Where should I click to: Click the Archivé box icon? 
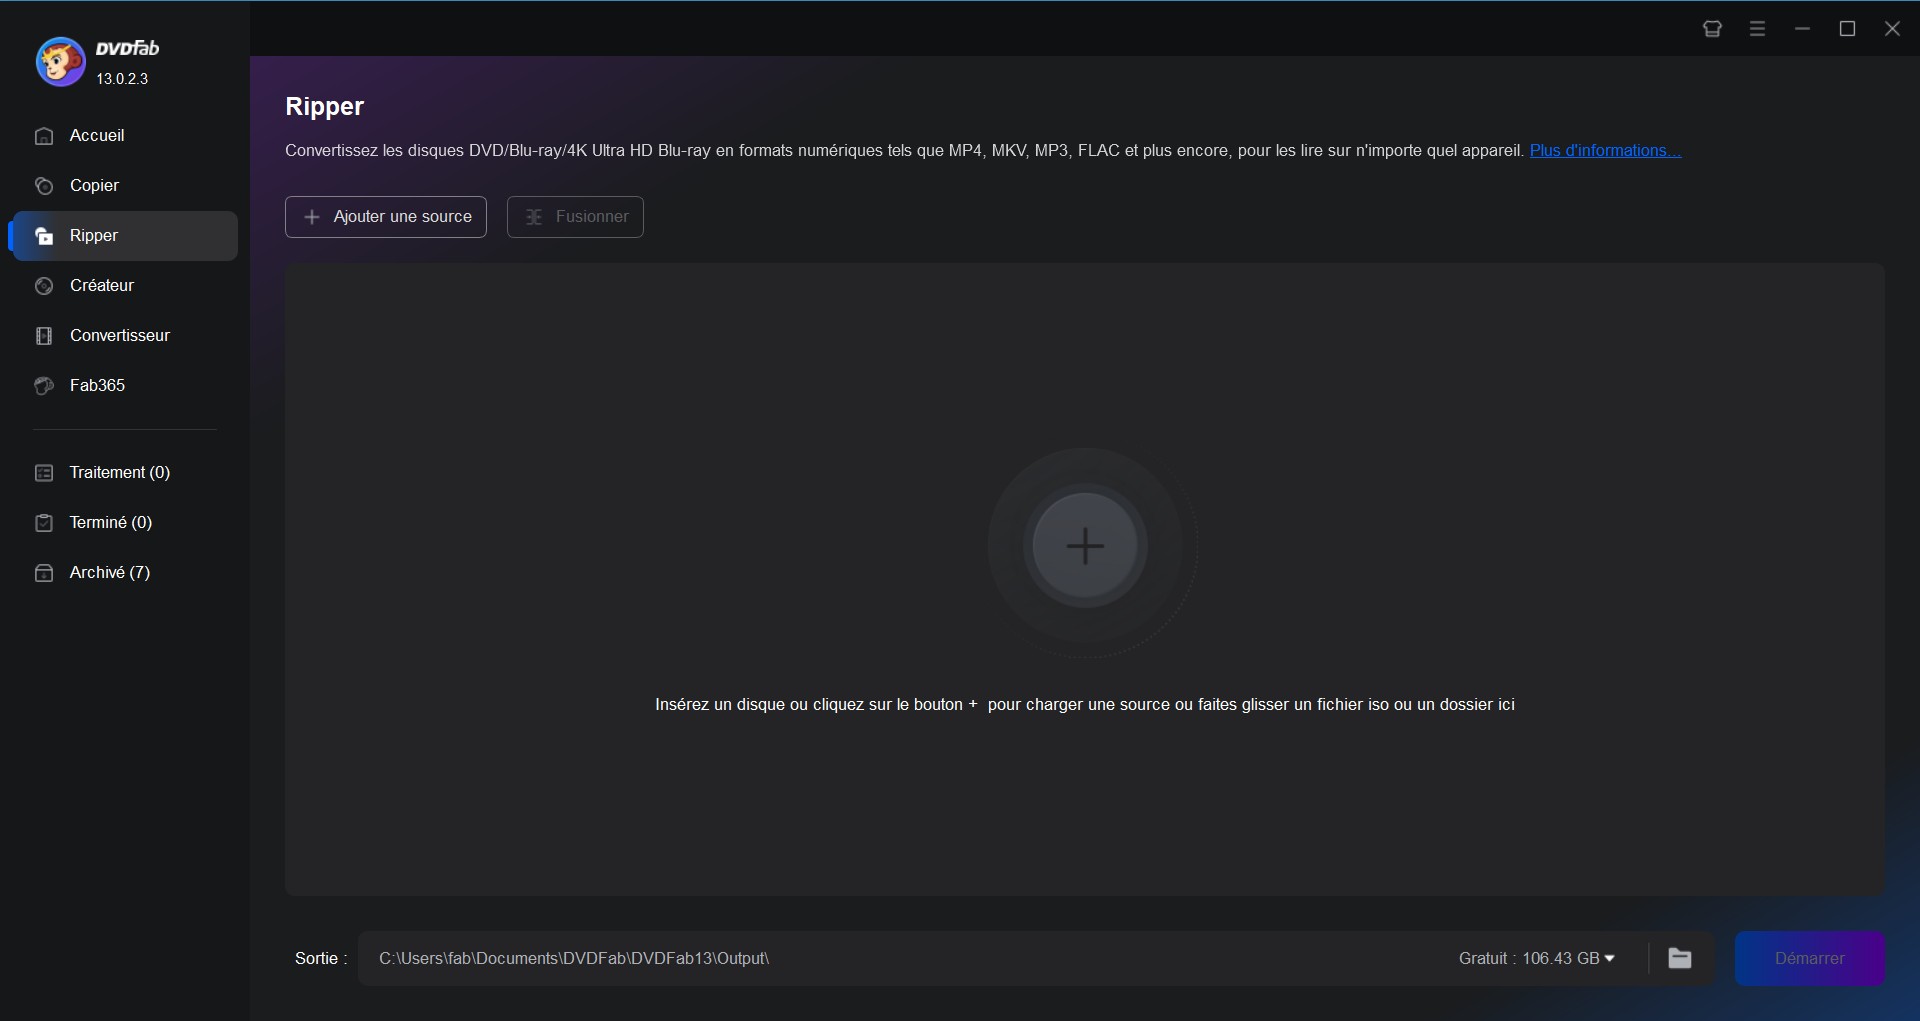point(44,573)
